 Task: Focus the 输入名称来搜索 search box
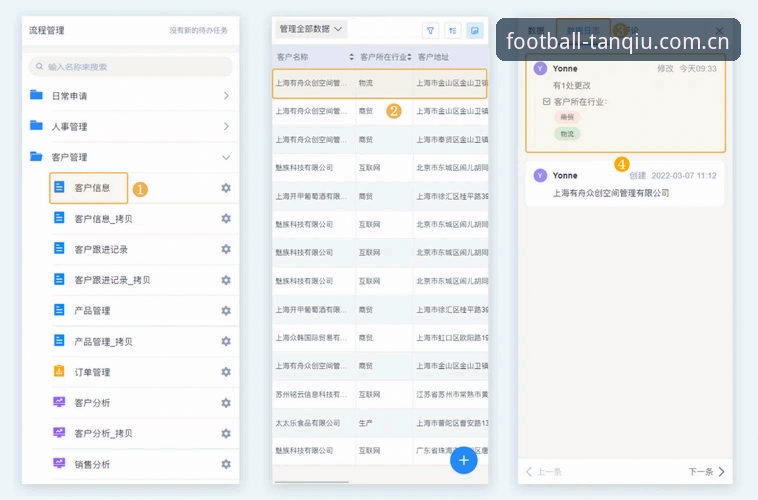pyautogui.click(x=131, y=66)
